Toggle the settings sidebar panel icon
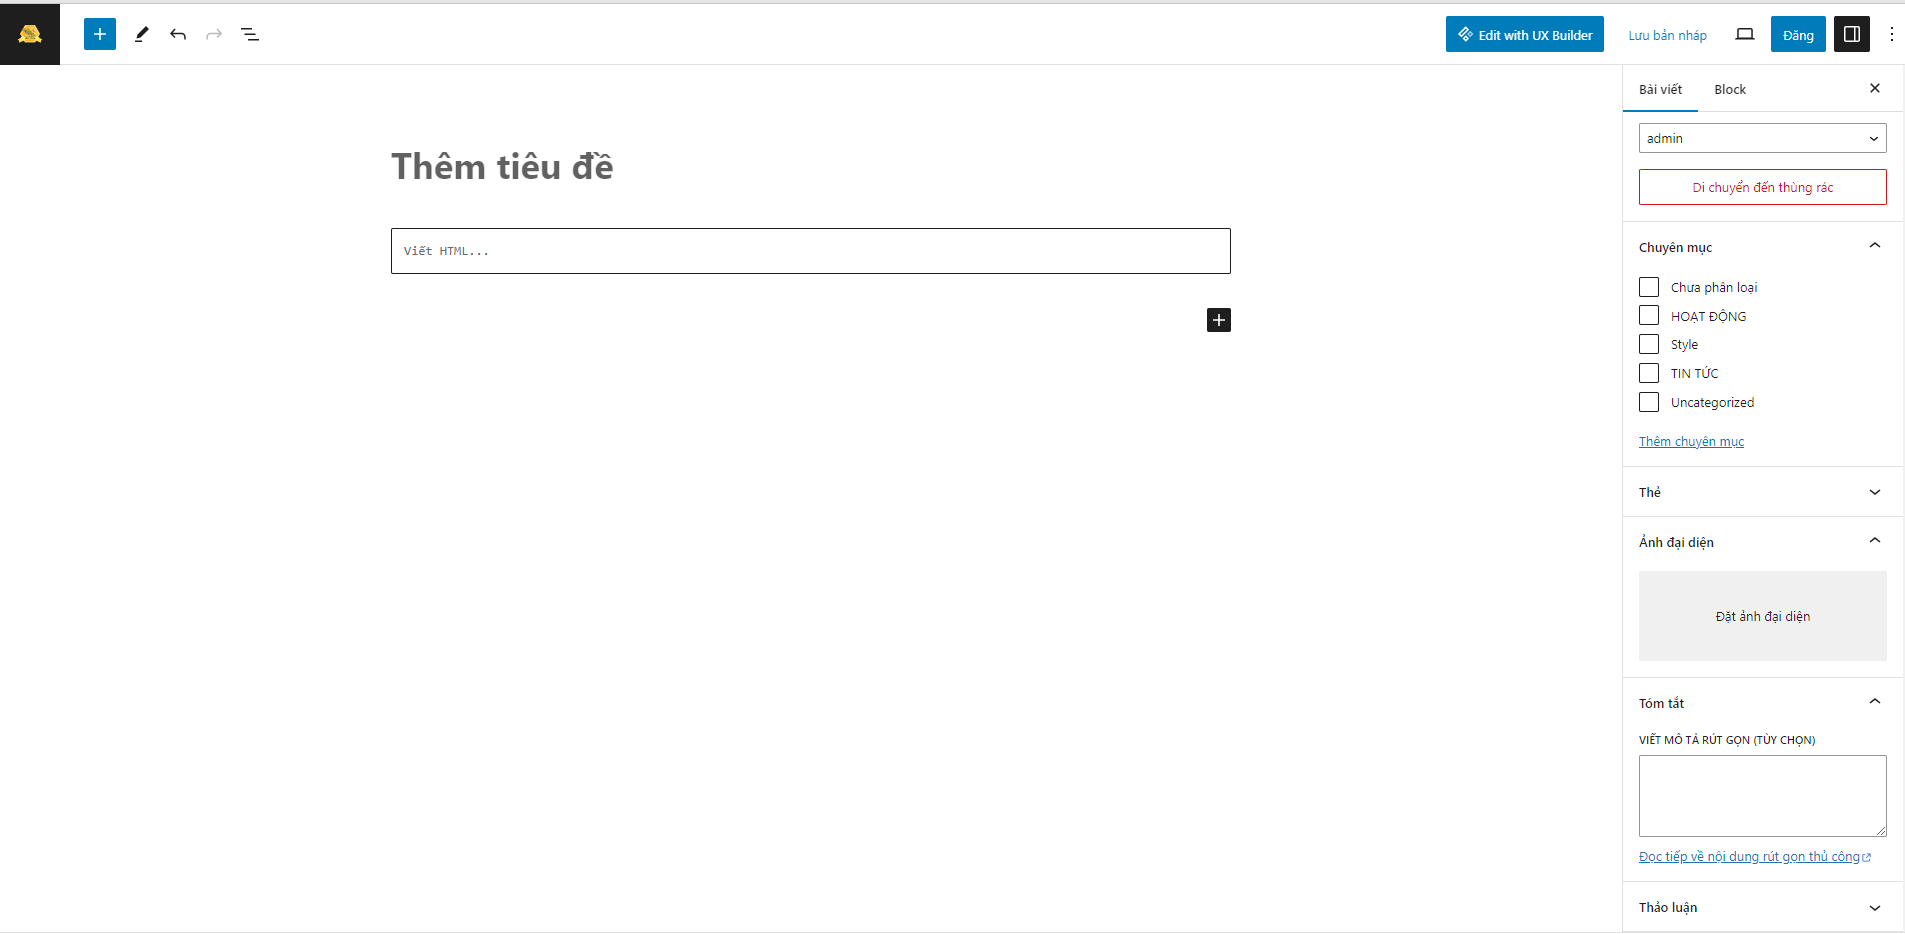 click(x=1852, y=34)
